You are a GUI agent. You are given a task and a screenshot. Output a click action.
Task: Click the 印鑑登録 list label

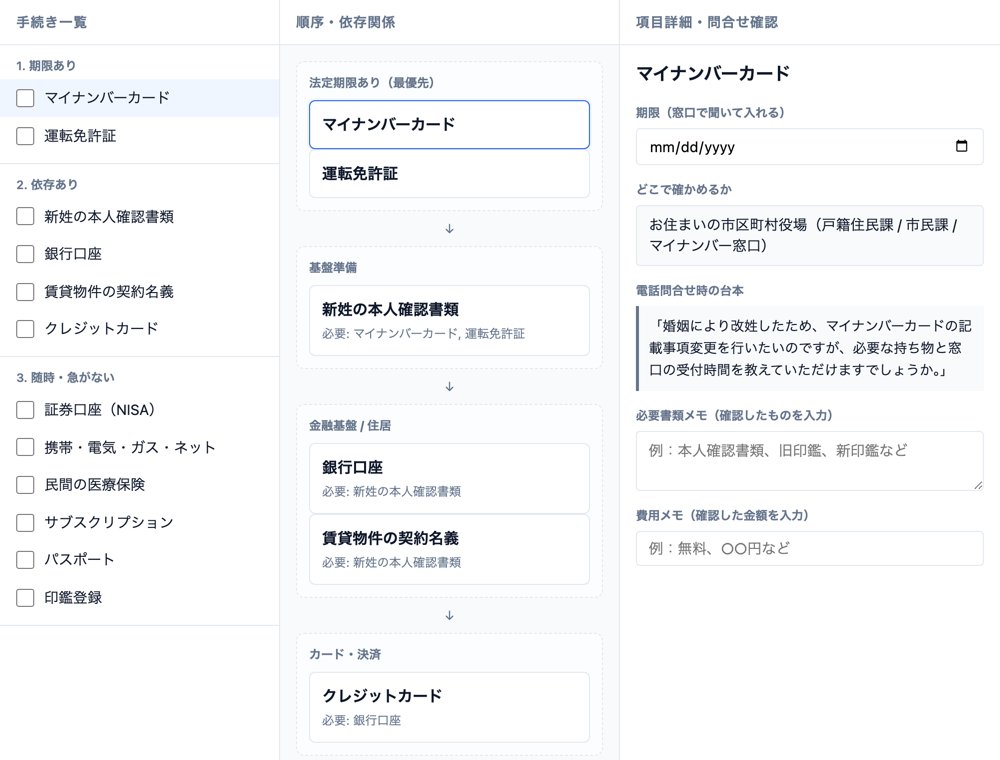pyautogui.click(x=73, y=597)
